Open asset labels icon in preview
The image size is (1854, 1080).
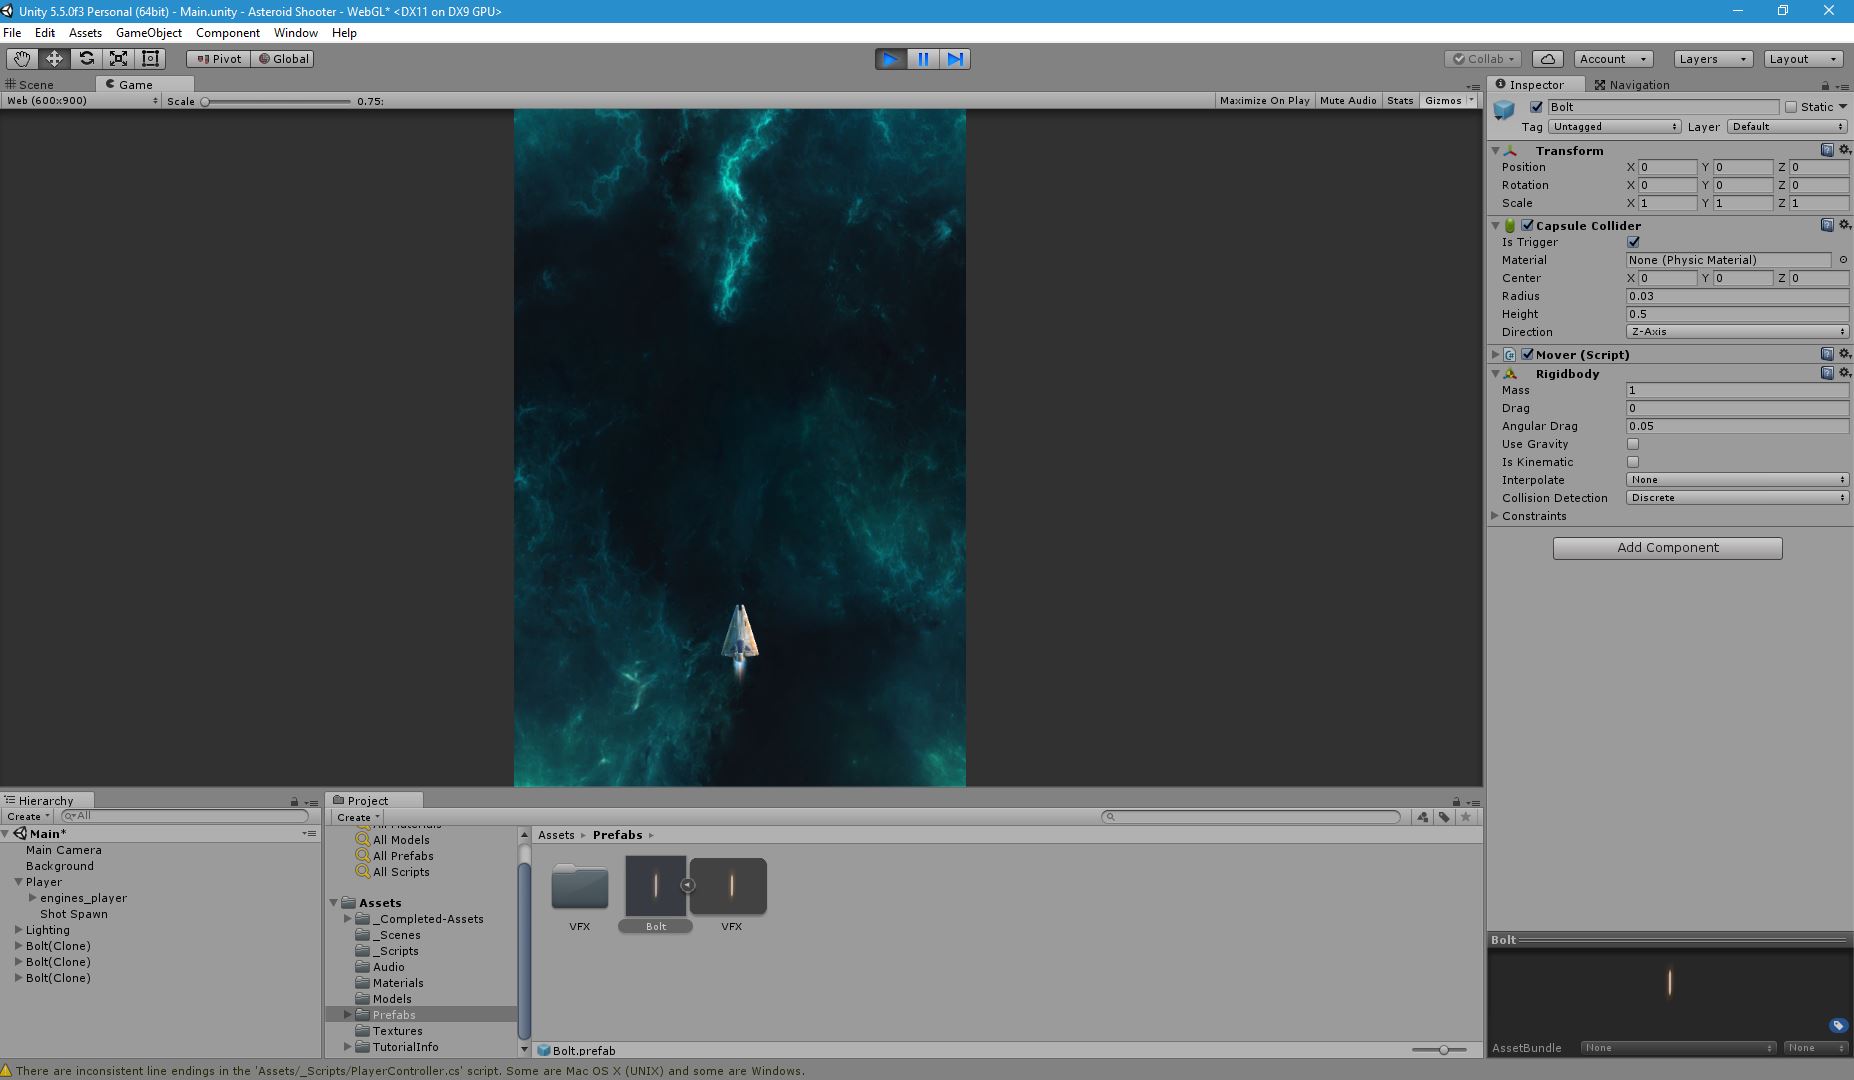coord(1838,1025)
